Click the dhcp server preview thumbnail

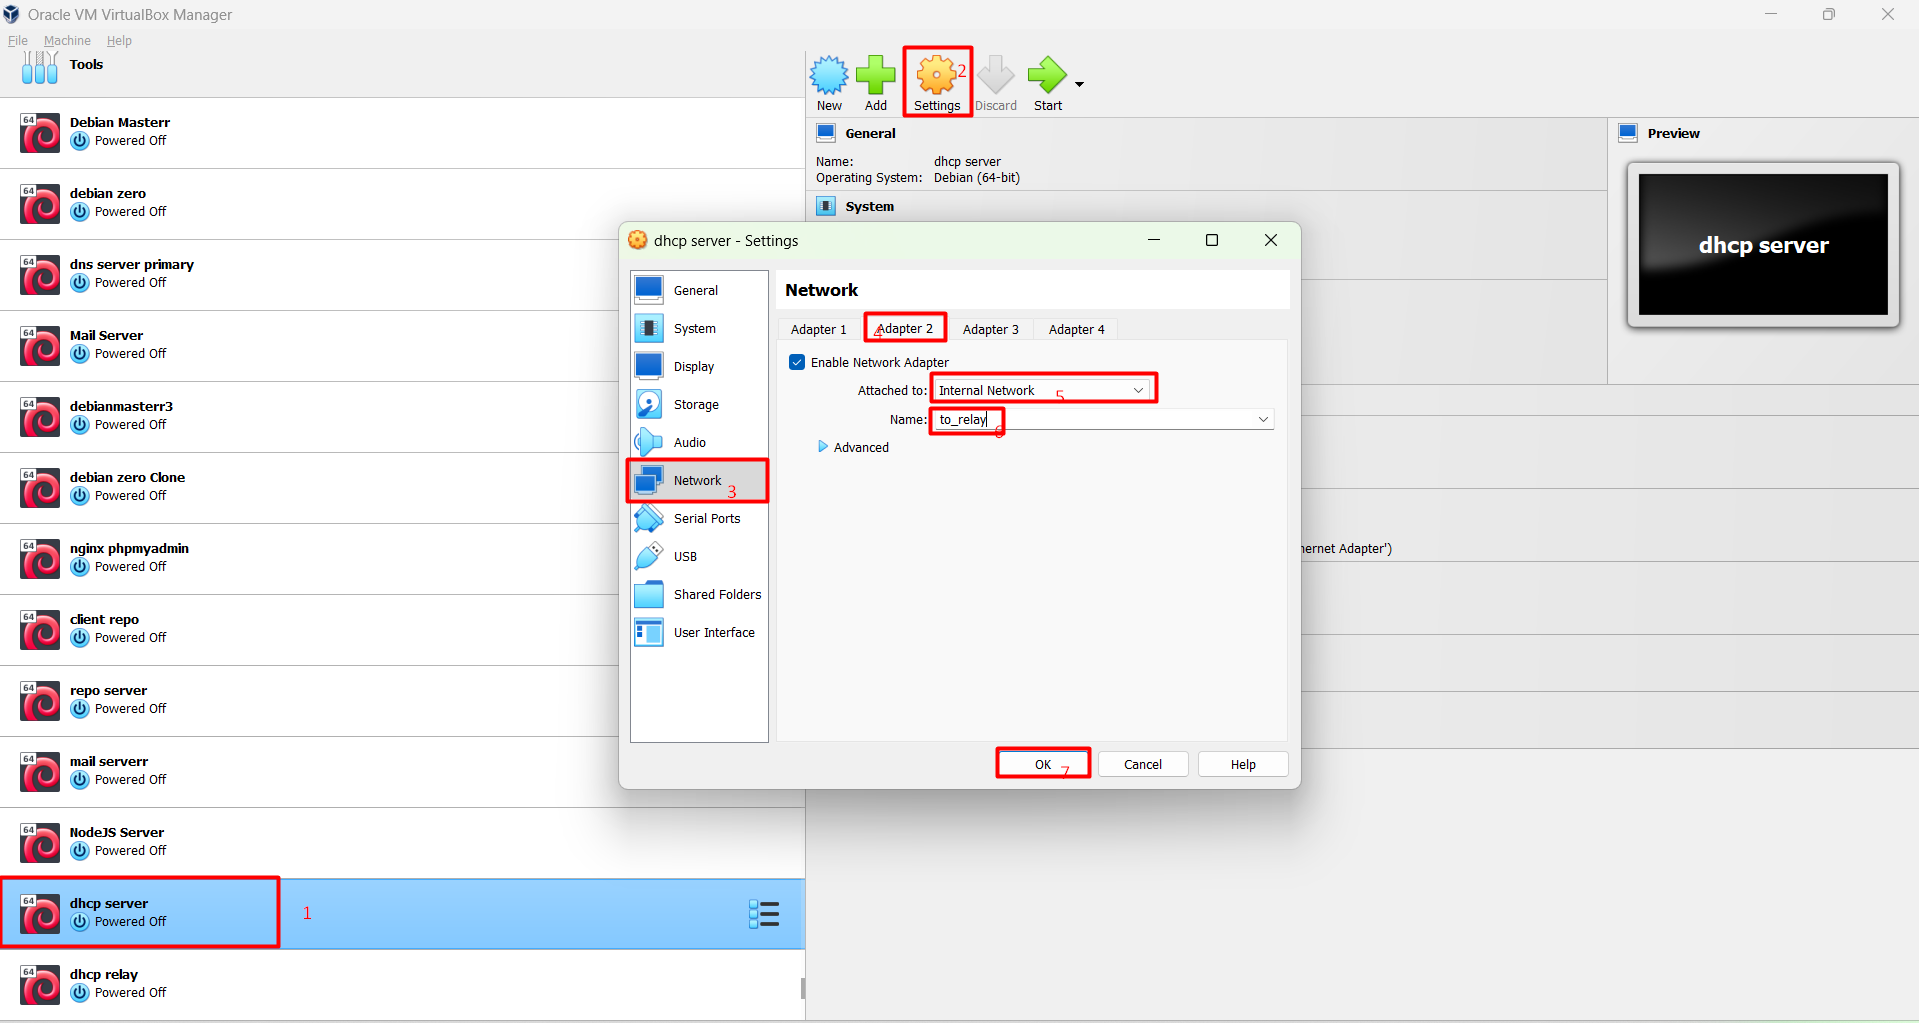click(1763, 245)
